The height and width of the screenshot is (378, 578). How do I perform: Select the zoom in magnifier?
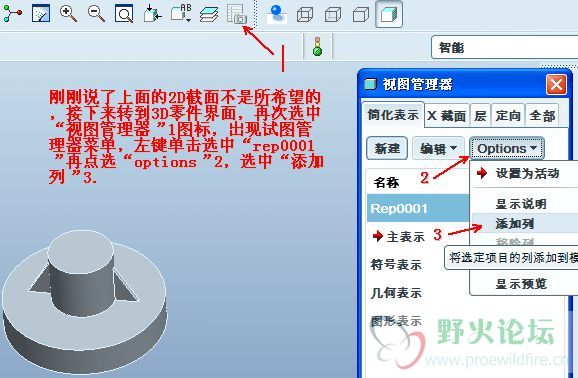click(x=69, y=14)
